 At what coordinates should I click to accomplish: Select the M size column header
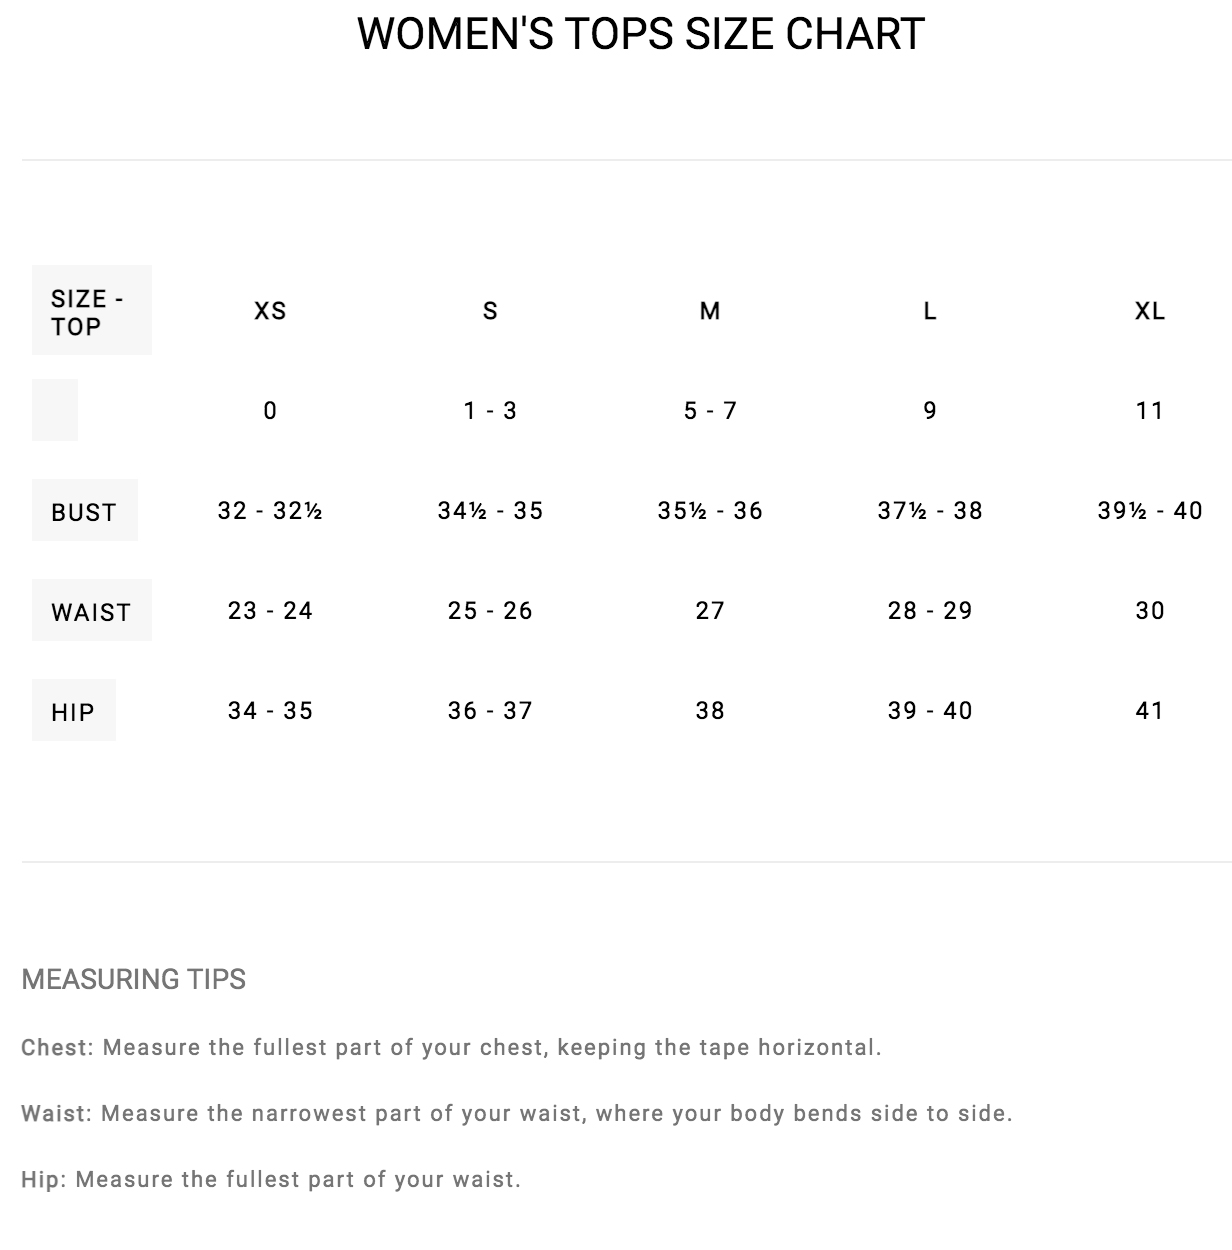(x=710, y=311)
